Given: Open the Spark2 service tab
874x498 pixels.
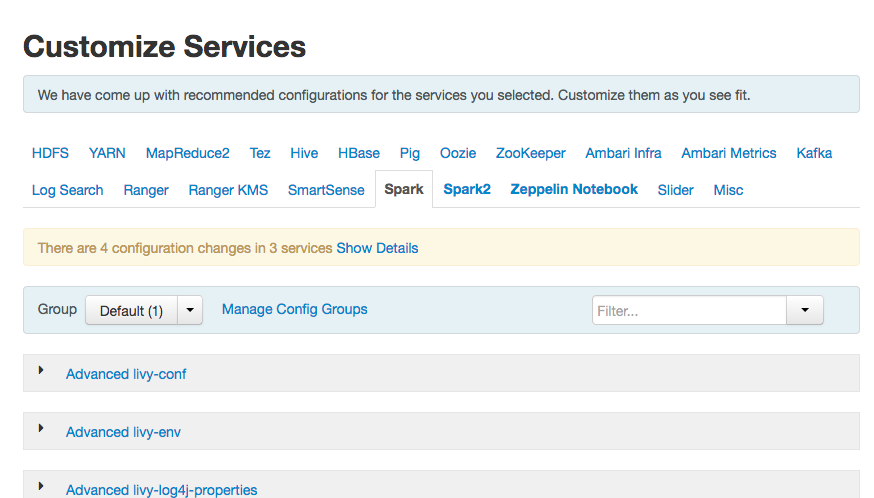Looking at the screenshot, I should (x=467, y=189).
